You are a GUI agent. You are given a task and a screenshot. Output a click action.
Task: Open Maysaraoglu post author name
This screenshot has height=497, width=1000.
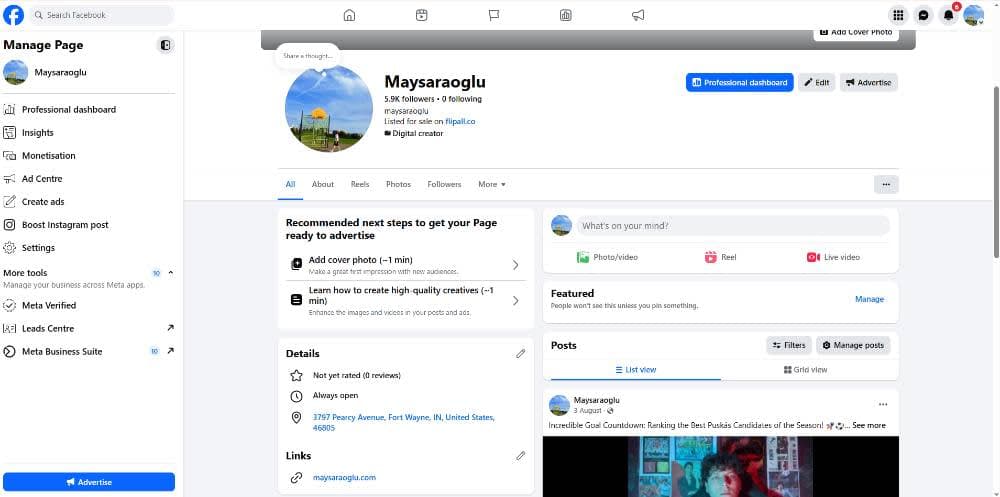[x=596, y=400]
